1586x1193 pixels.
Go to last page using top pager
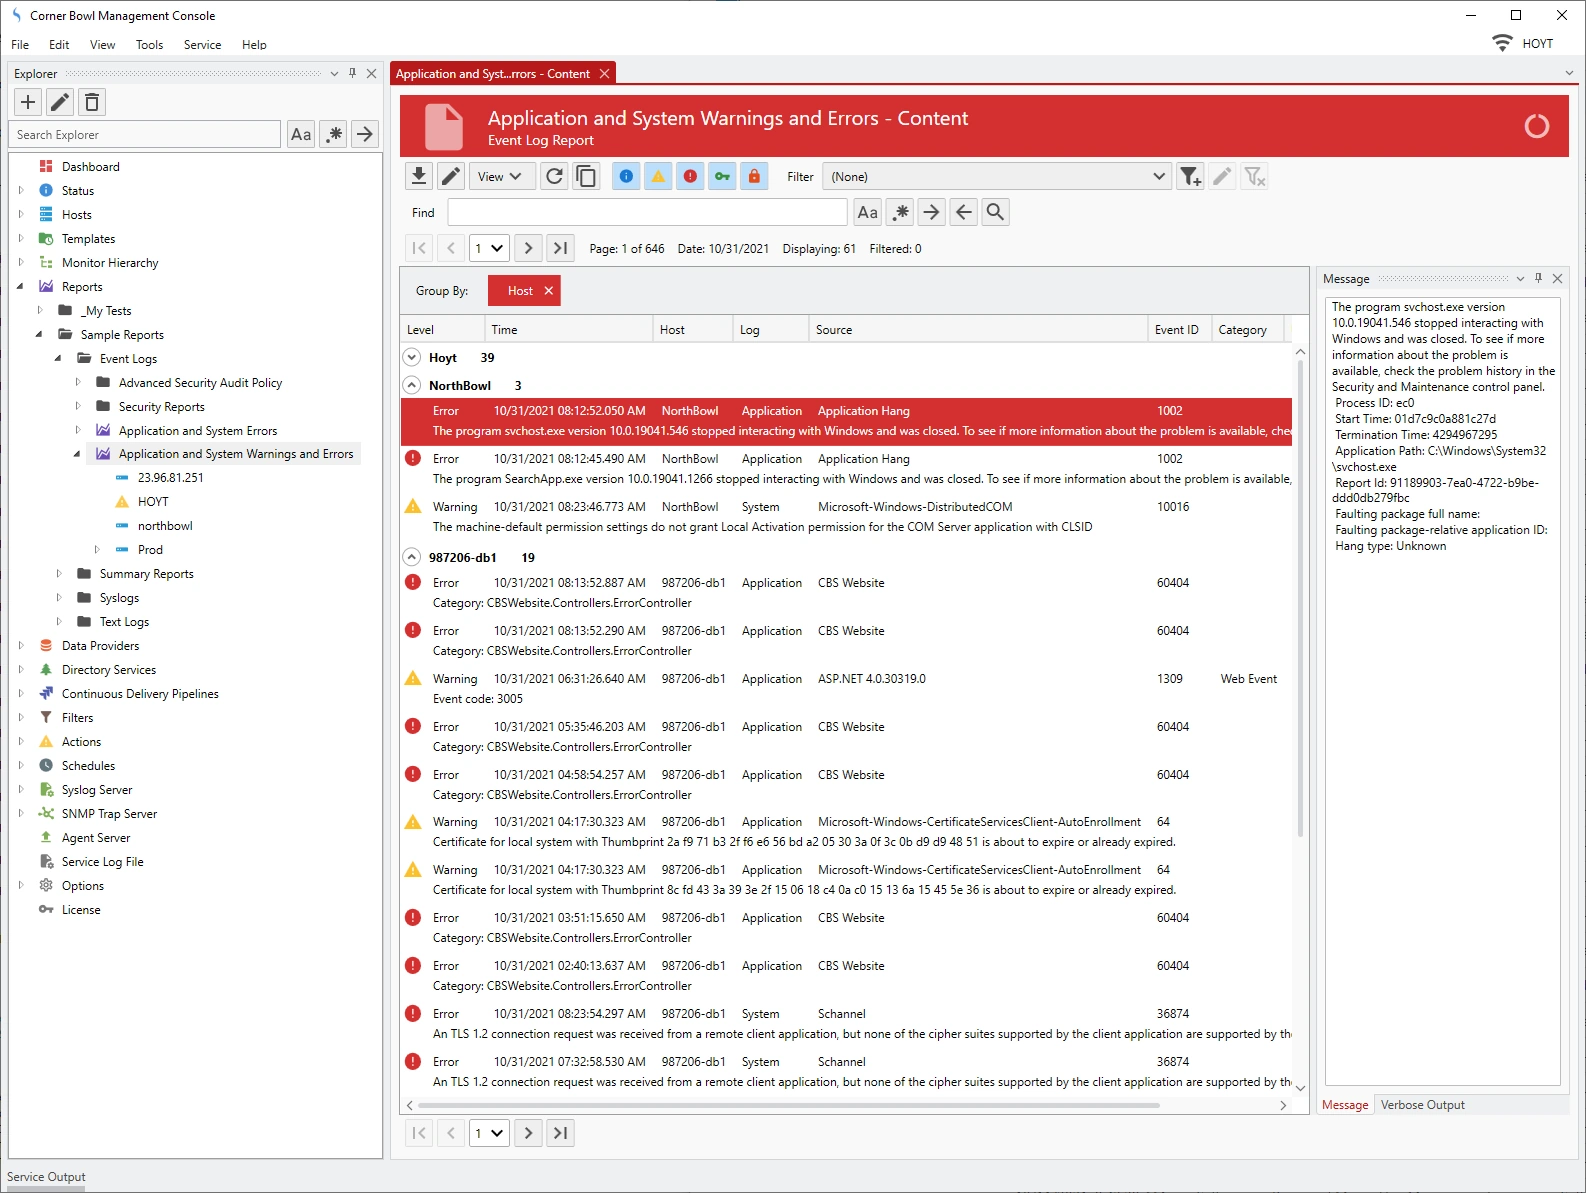(x=560, y=248)
